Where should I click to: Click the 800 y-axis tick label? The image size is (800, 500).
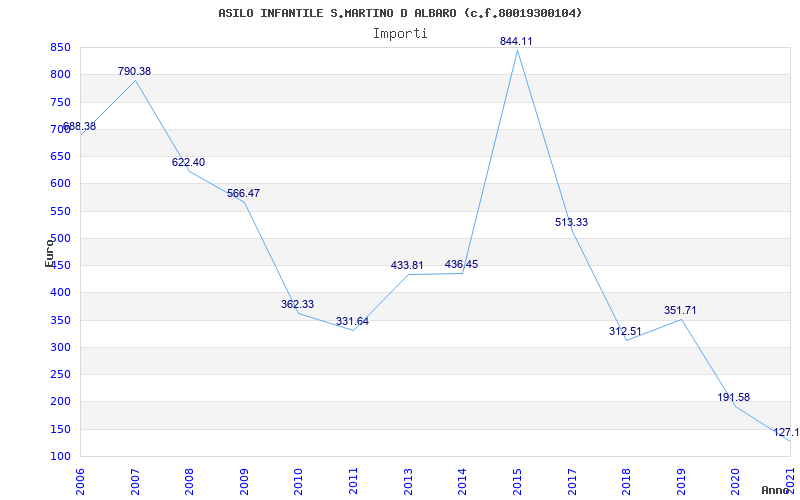[60, 75]
